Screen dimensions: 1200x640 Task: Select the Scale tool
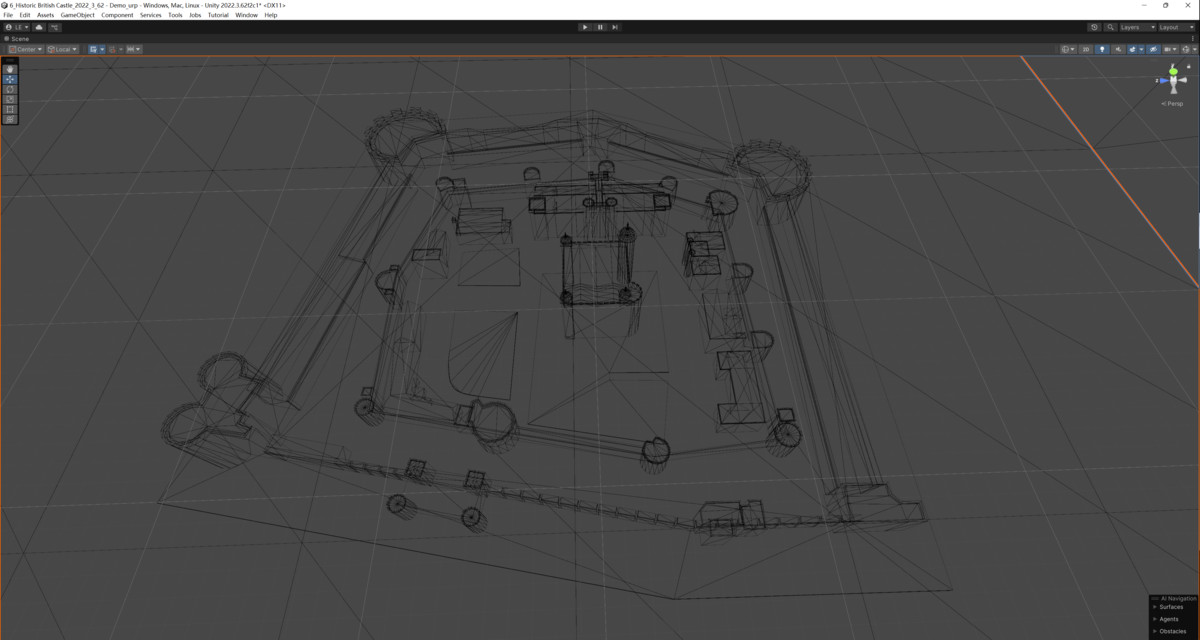(x=10, y=99)
